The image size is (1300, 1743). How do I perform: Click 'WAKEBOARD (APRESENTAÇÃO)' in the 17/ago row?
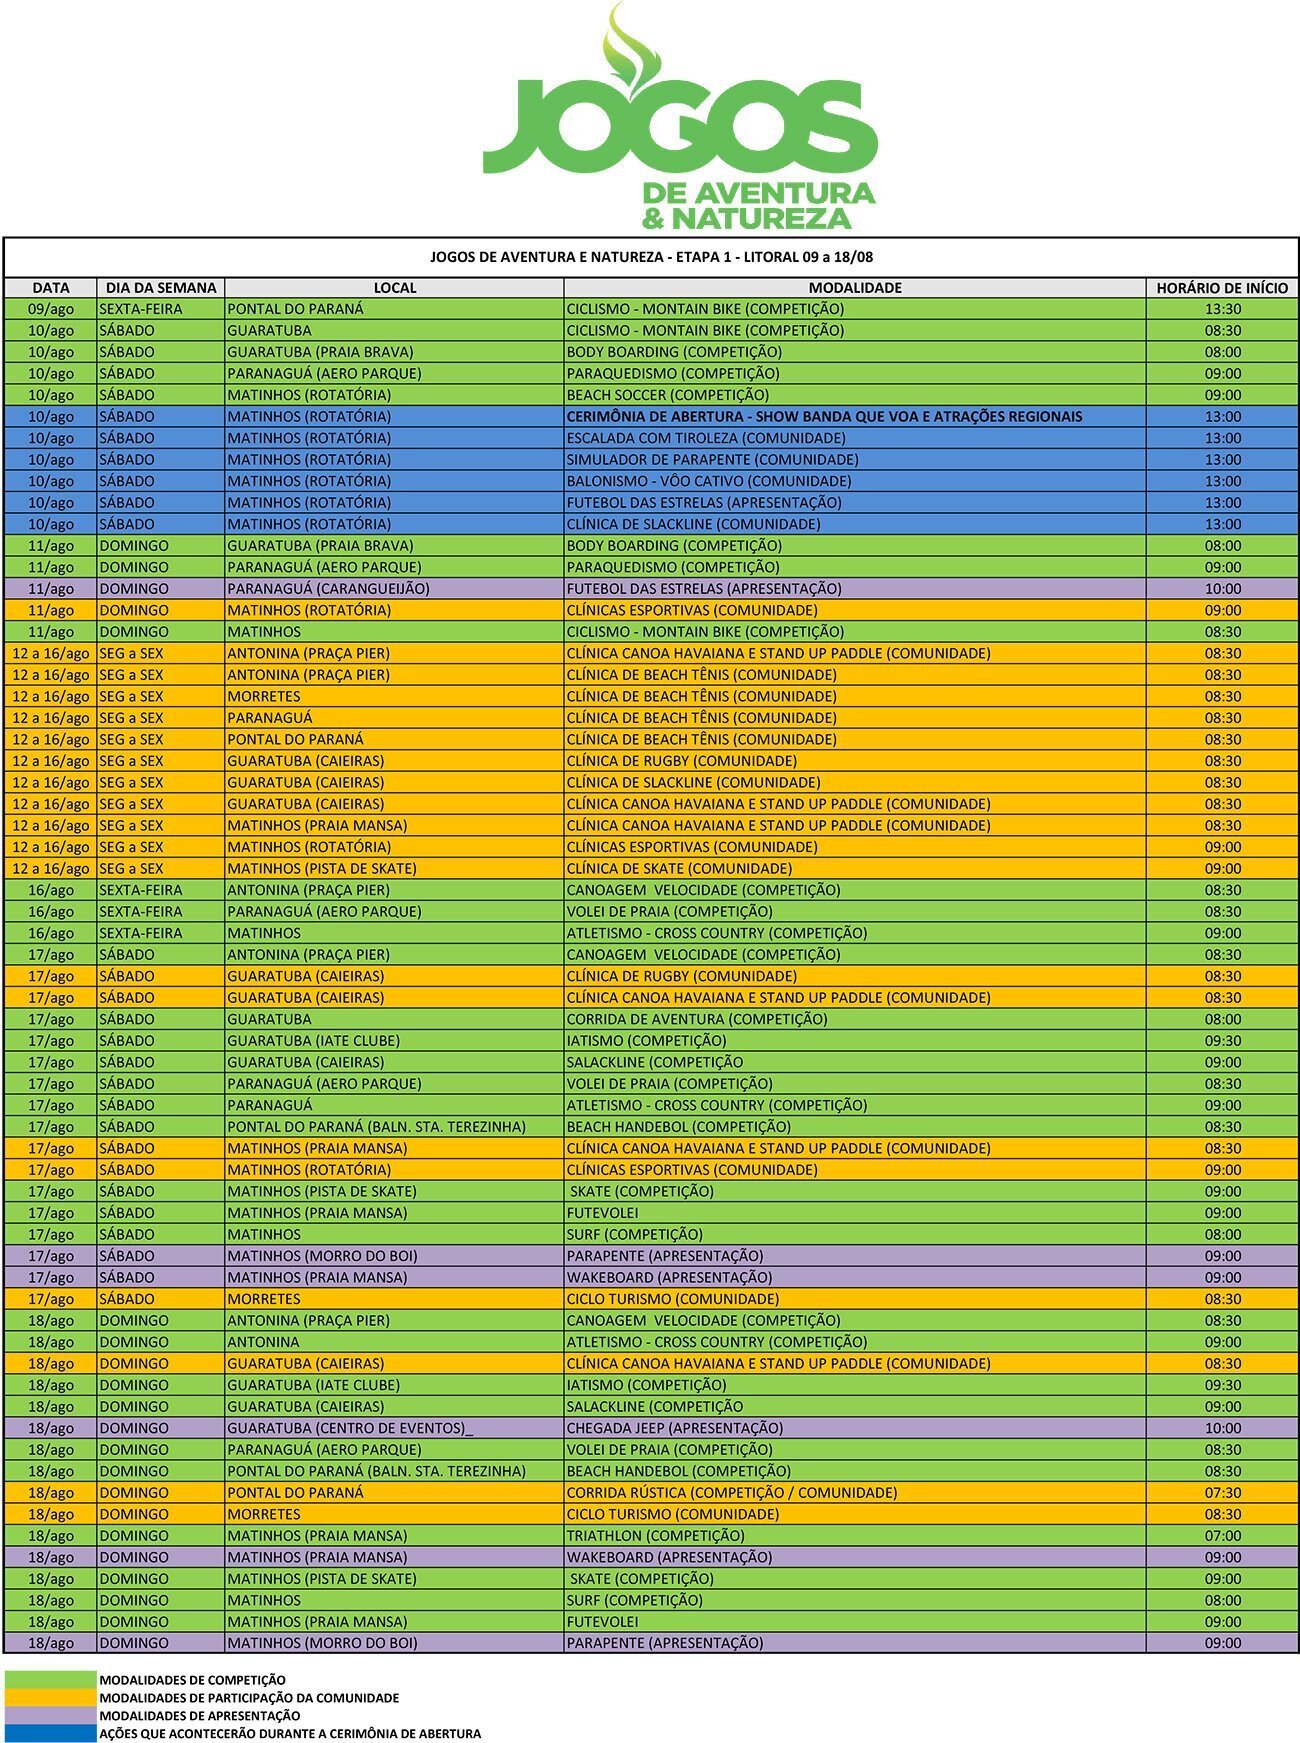855,1277
